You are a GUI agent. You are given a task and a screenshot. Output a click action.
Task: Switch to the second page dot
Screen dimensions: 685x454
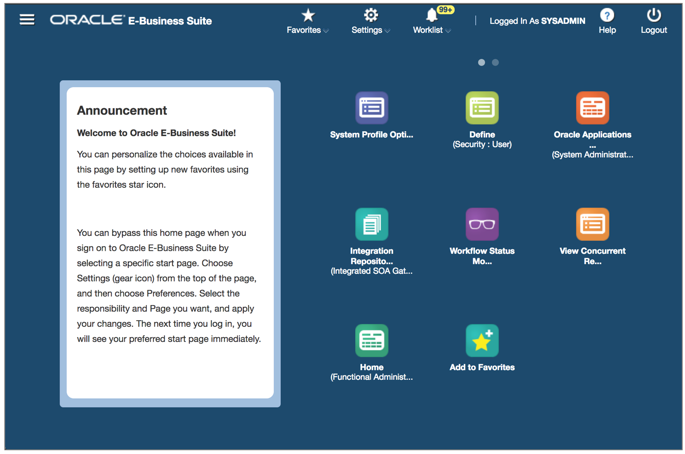tap(495, 62)
